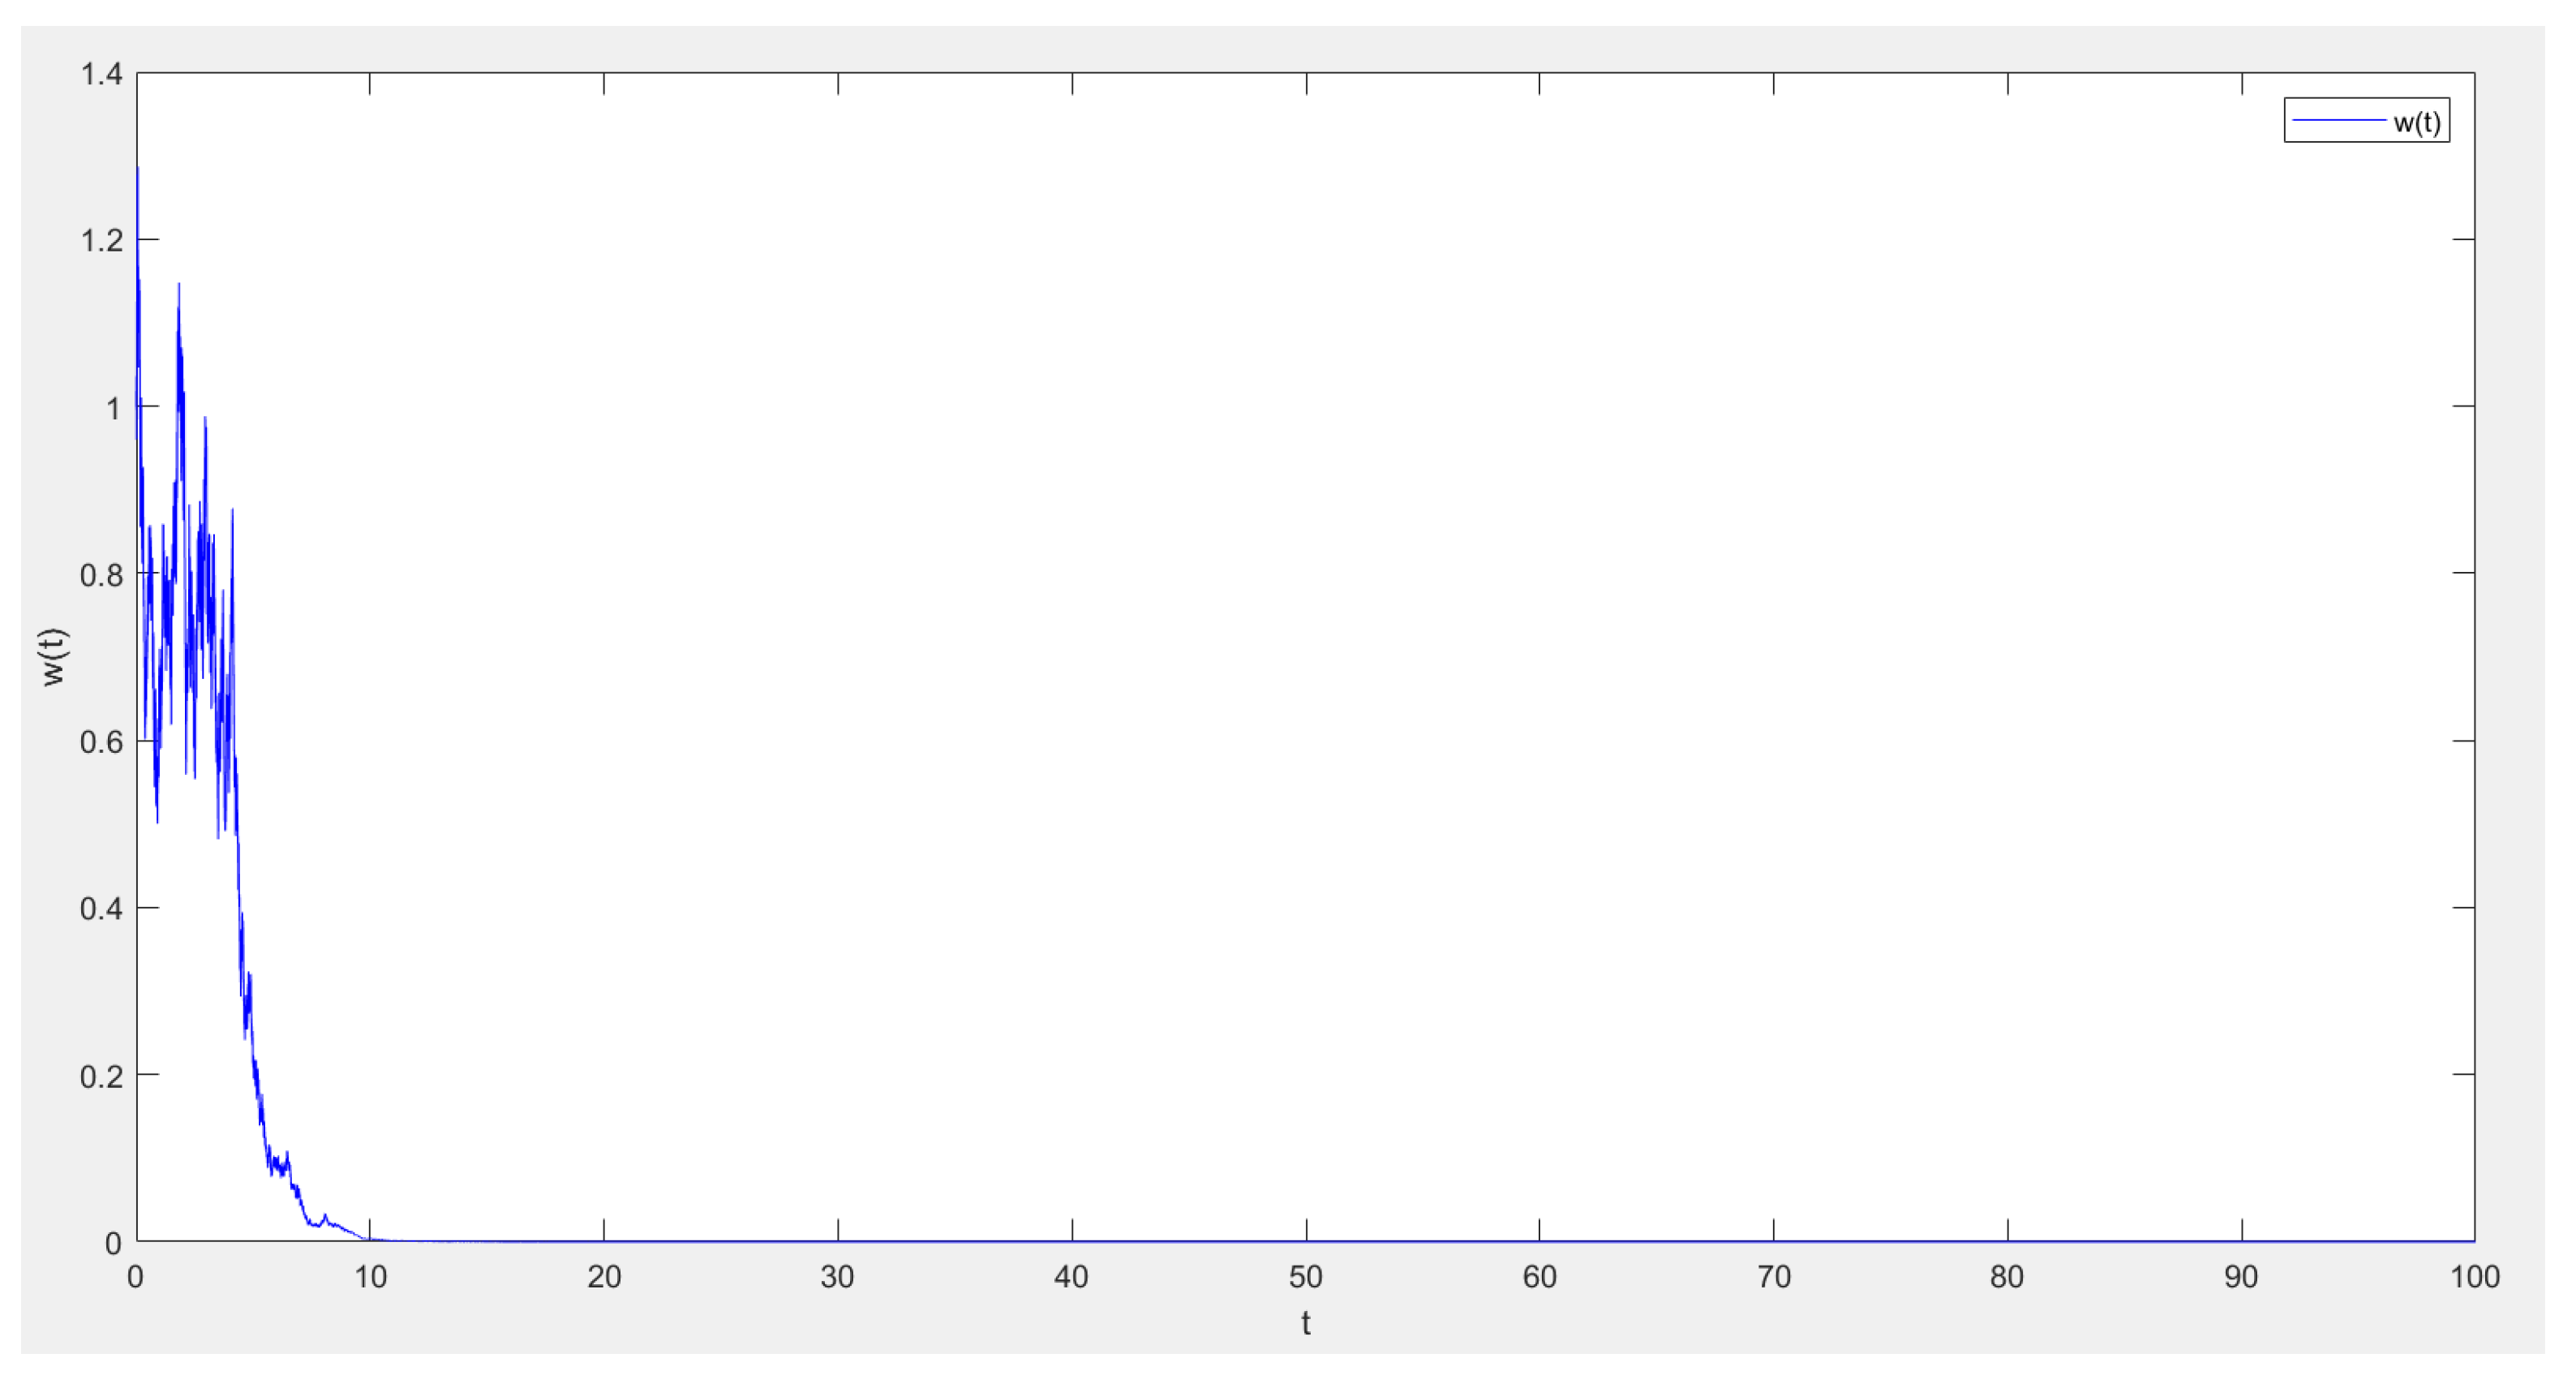Click the x-axis tick label 30
Screen dimensions: 2576x1384
tap(837, 1277)
